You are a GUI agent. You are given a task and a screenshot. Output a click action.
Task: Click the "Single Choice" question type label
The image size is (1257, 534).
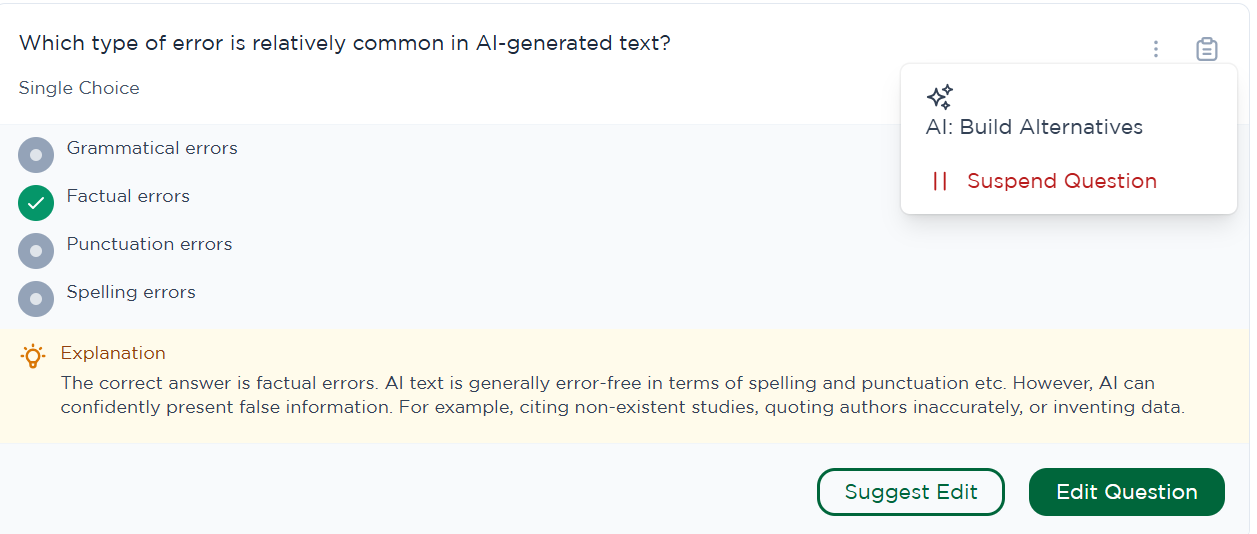(79, 88)
